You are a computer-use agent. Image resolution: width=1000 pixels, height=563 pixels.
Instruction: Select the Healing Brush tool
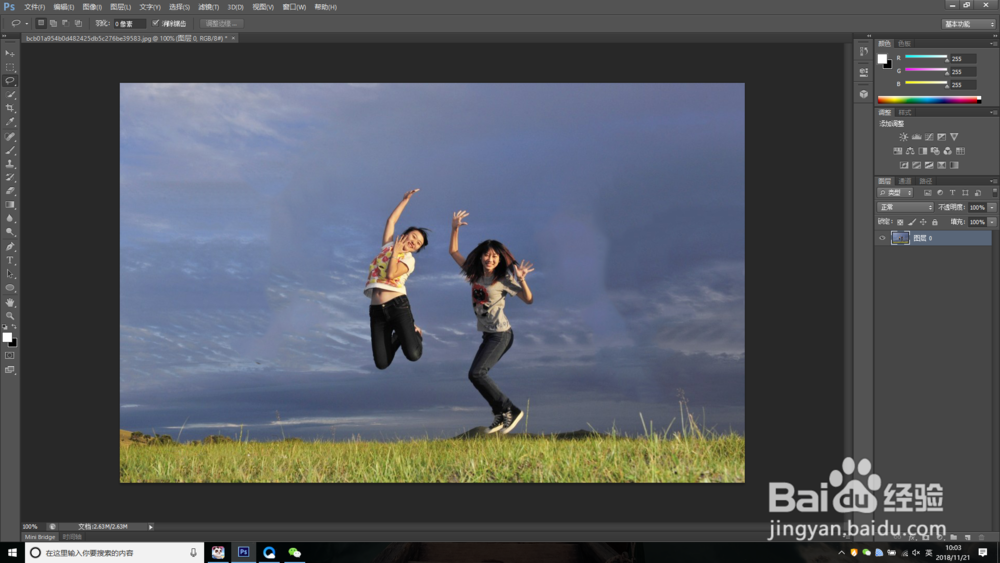tap(10, 136)
